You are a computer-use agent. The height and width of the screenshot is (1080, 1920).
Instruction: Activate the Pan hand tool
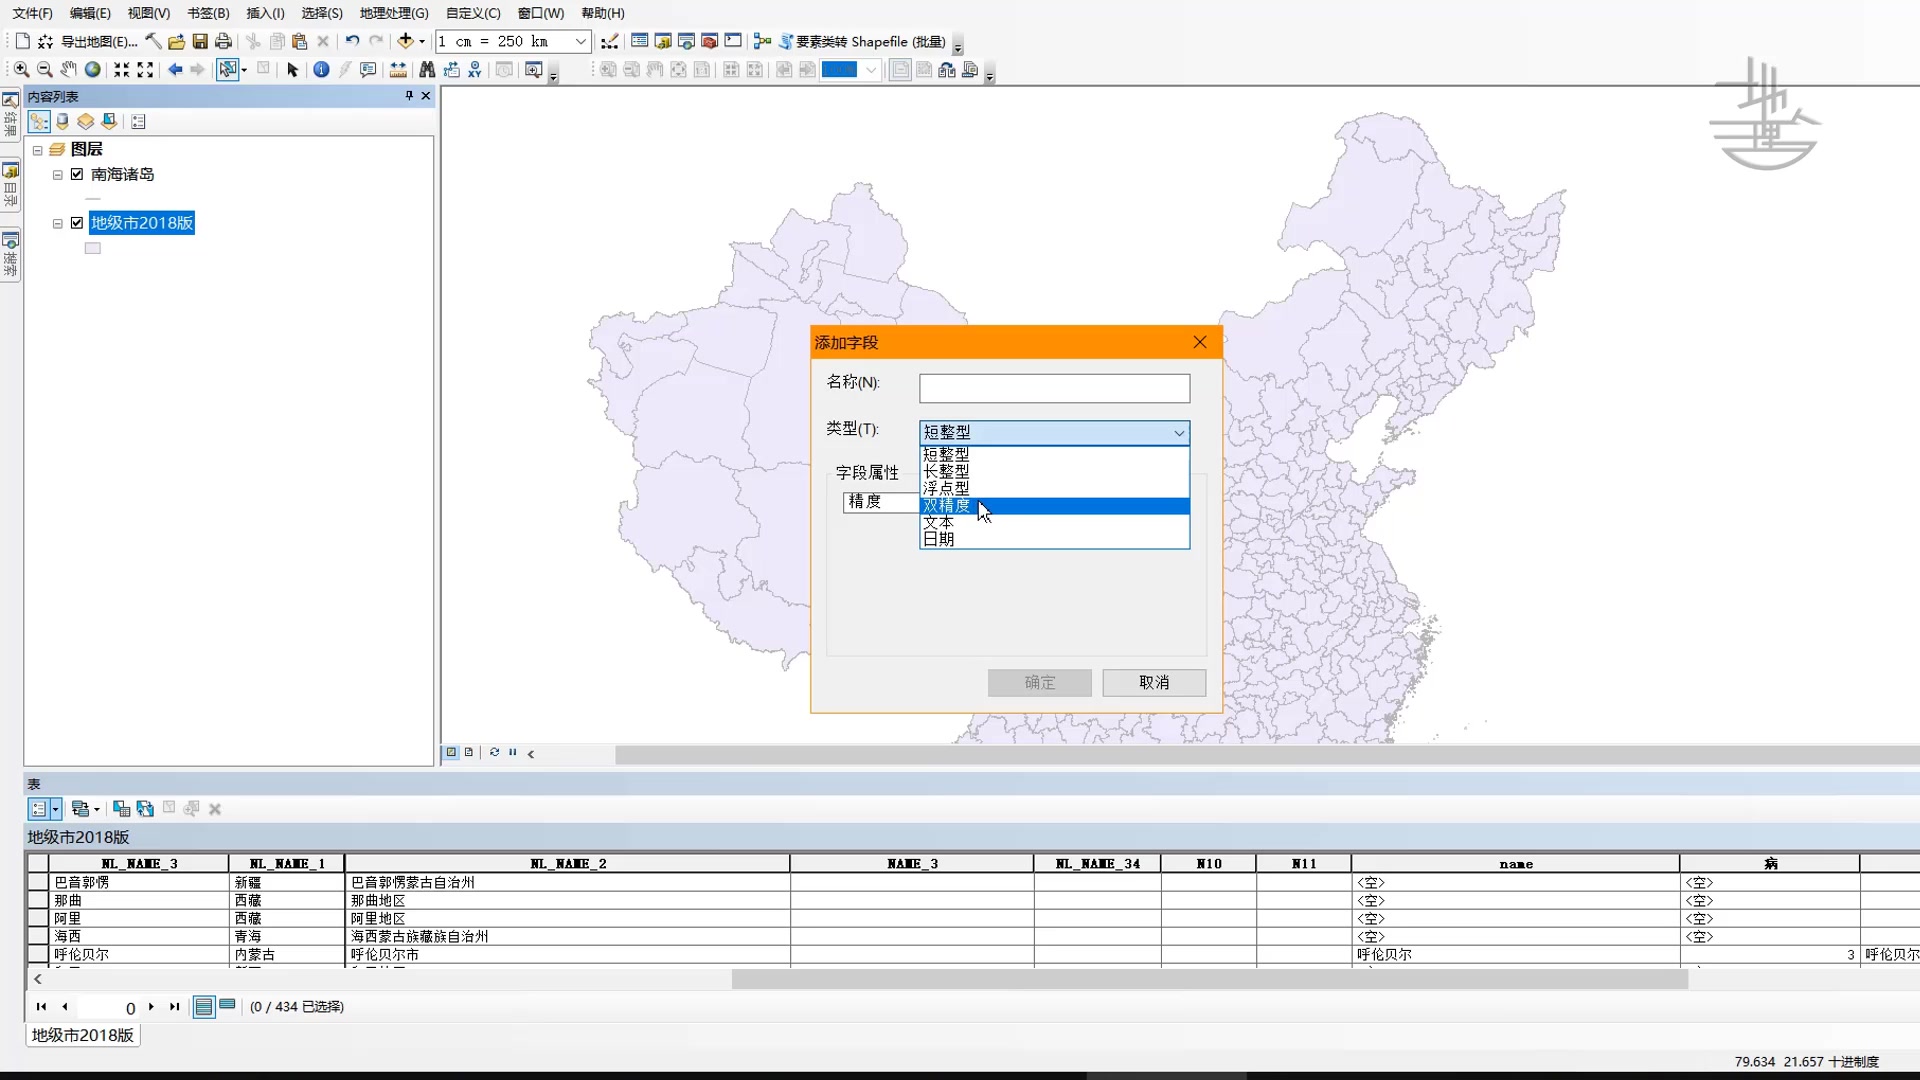[68, 70]
